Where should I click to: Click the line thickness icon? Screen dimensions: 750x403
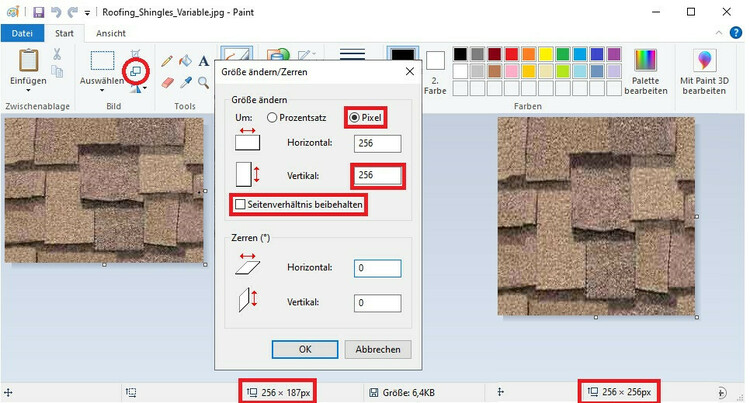pos(353,54)
